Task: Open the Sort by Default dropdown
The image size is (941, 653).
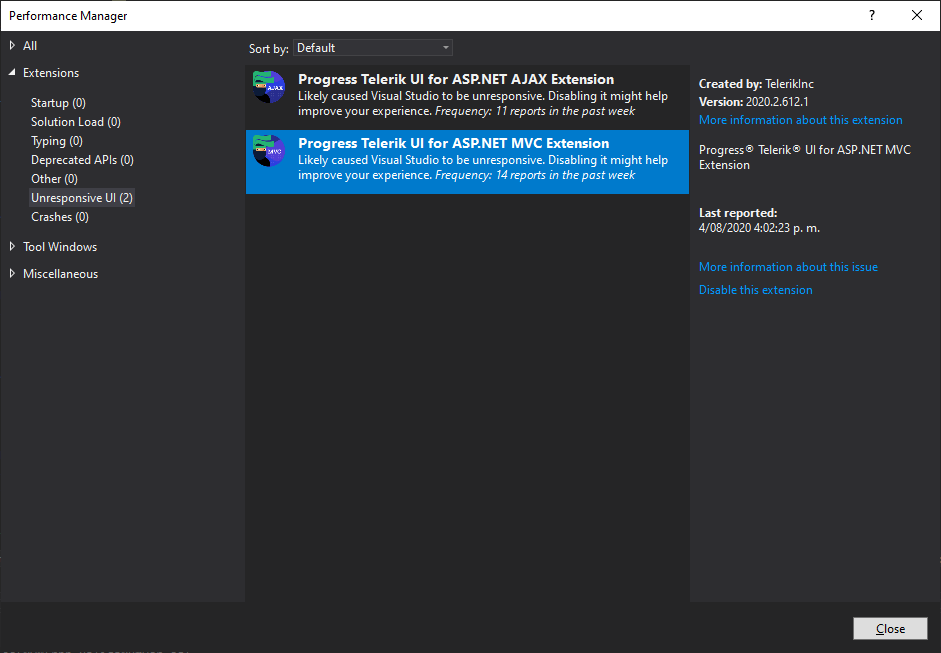Action: click(373, 48)
